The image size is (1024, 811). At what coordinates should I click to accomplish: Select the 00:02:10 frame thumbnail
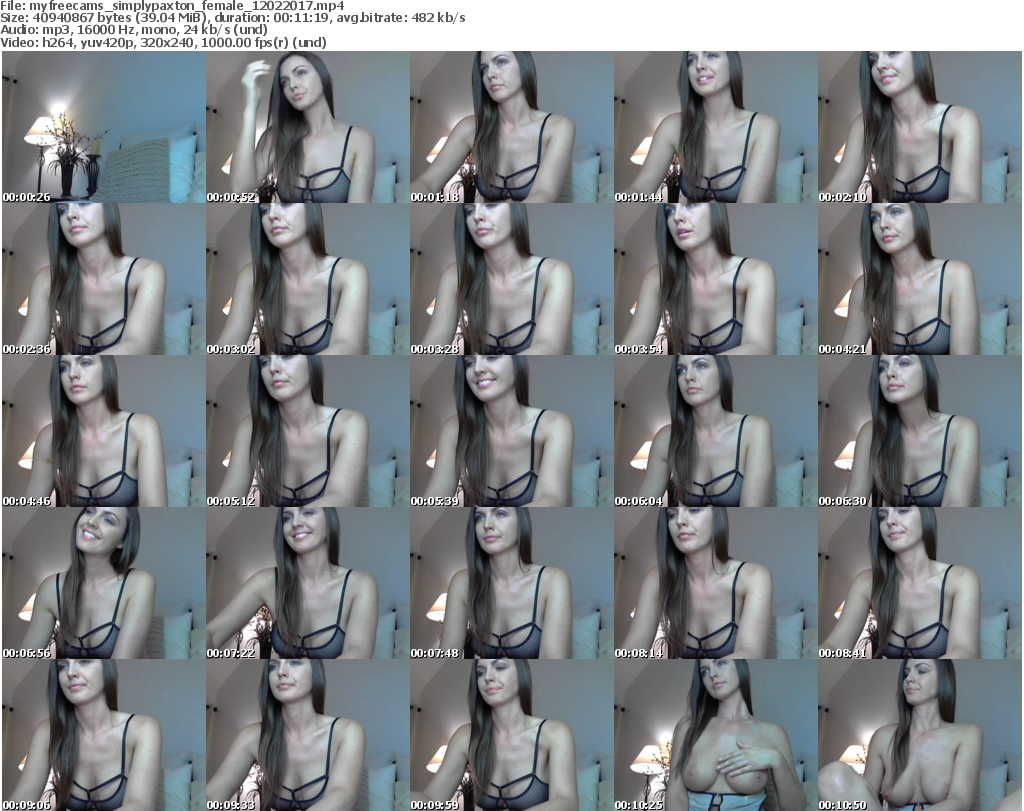(920, 127)
